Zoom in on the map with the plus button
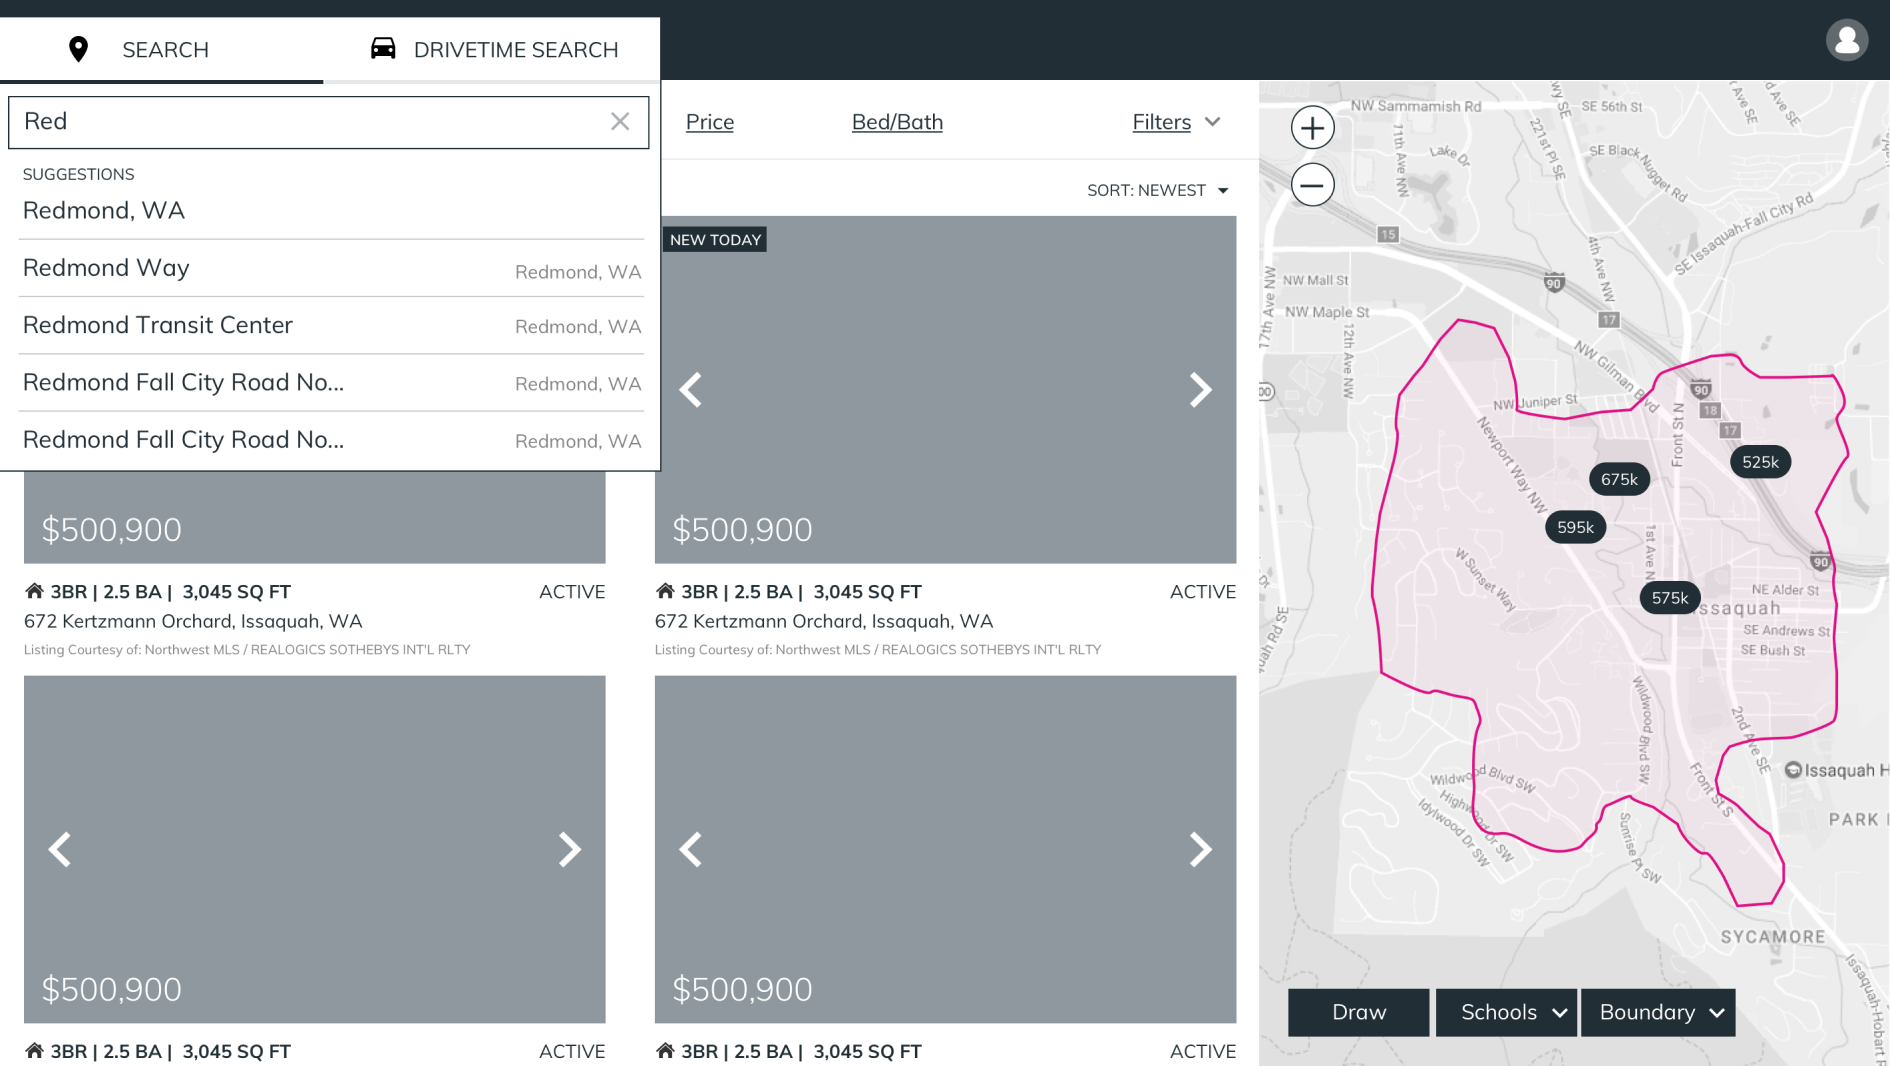The image size is (1890, 1066). click(x=1312, y=128)
